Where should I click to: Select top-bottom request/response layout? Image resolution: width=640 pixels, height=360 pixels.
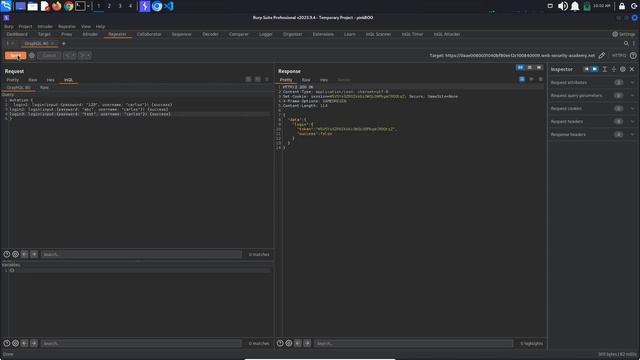[x=530, y=67]
